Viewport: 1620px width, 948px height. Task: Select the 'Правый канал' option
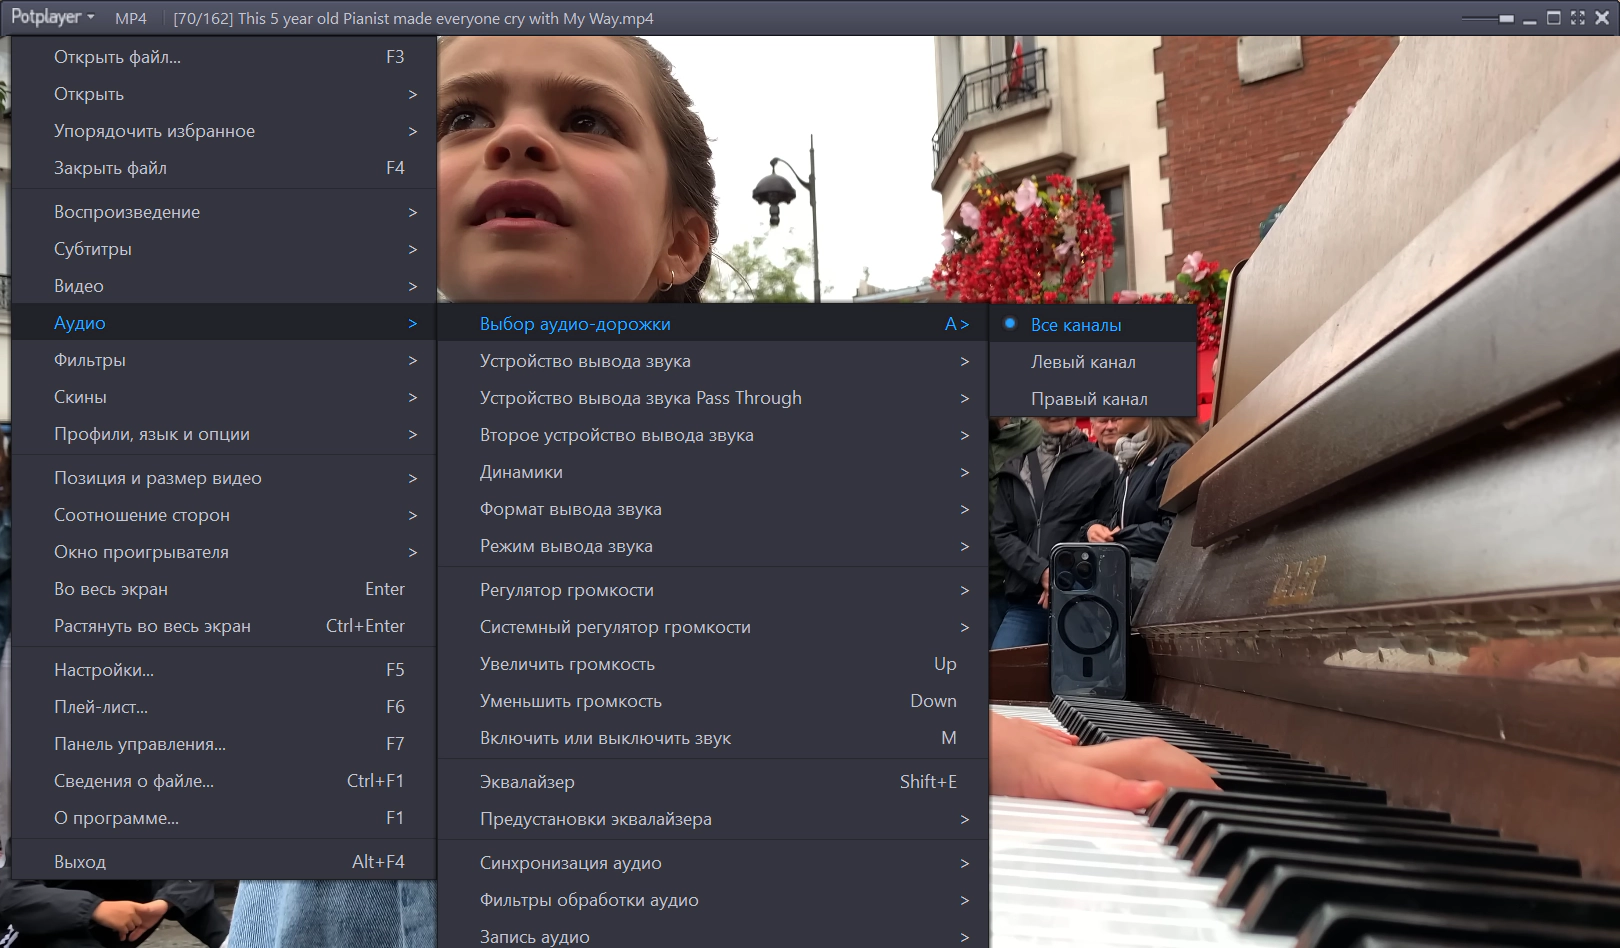1093,398
